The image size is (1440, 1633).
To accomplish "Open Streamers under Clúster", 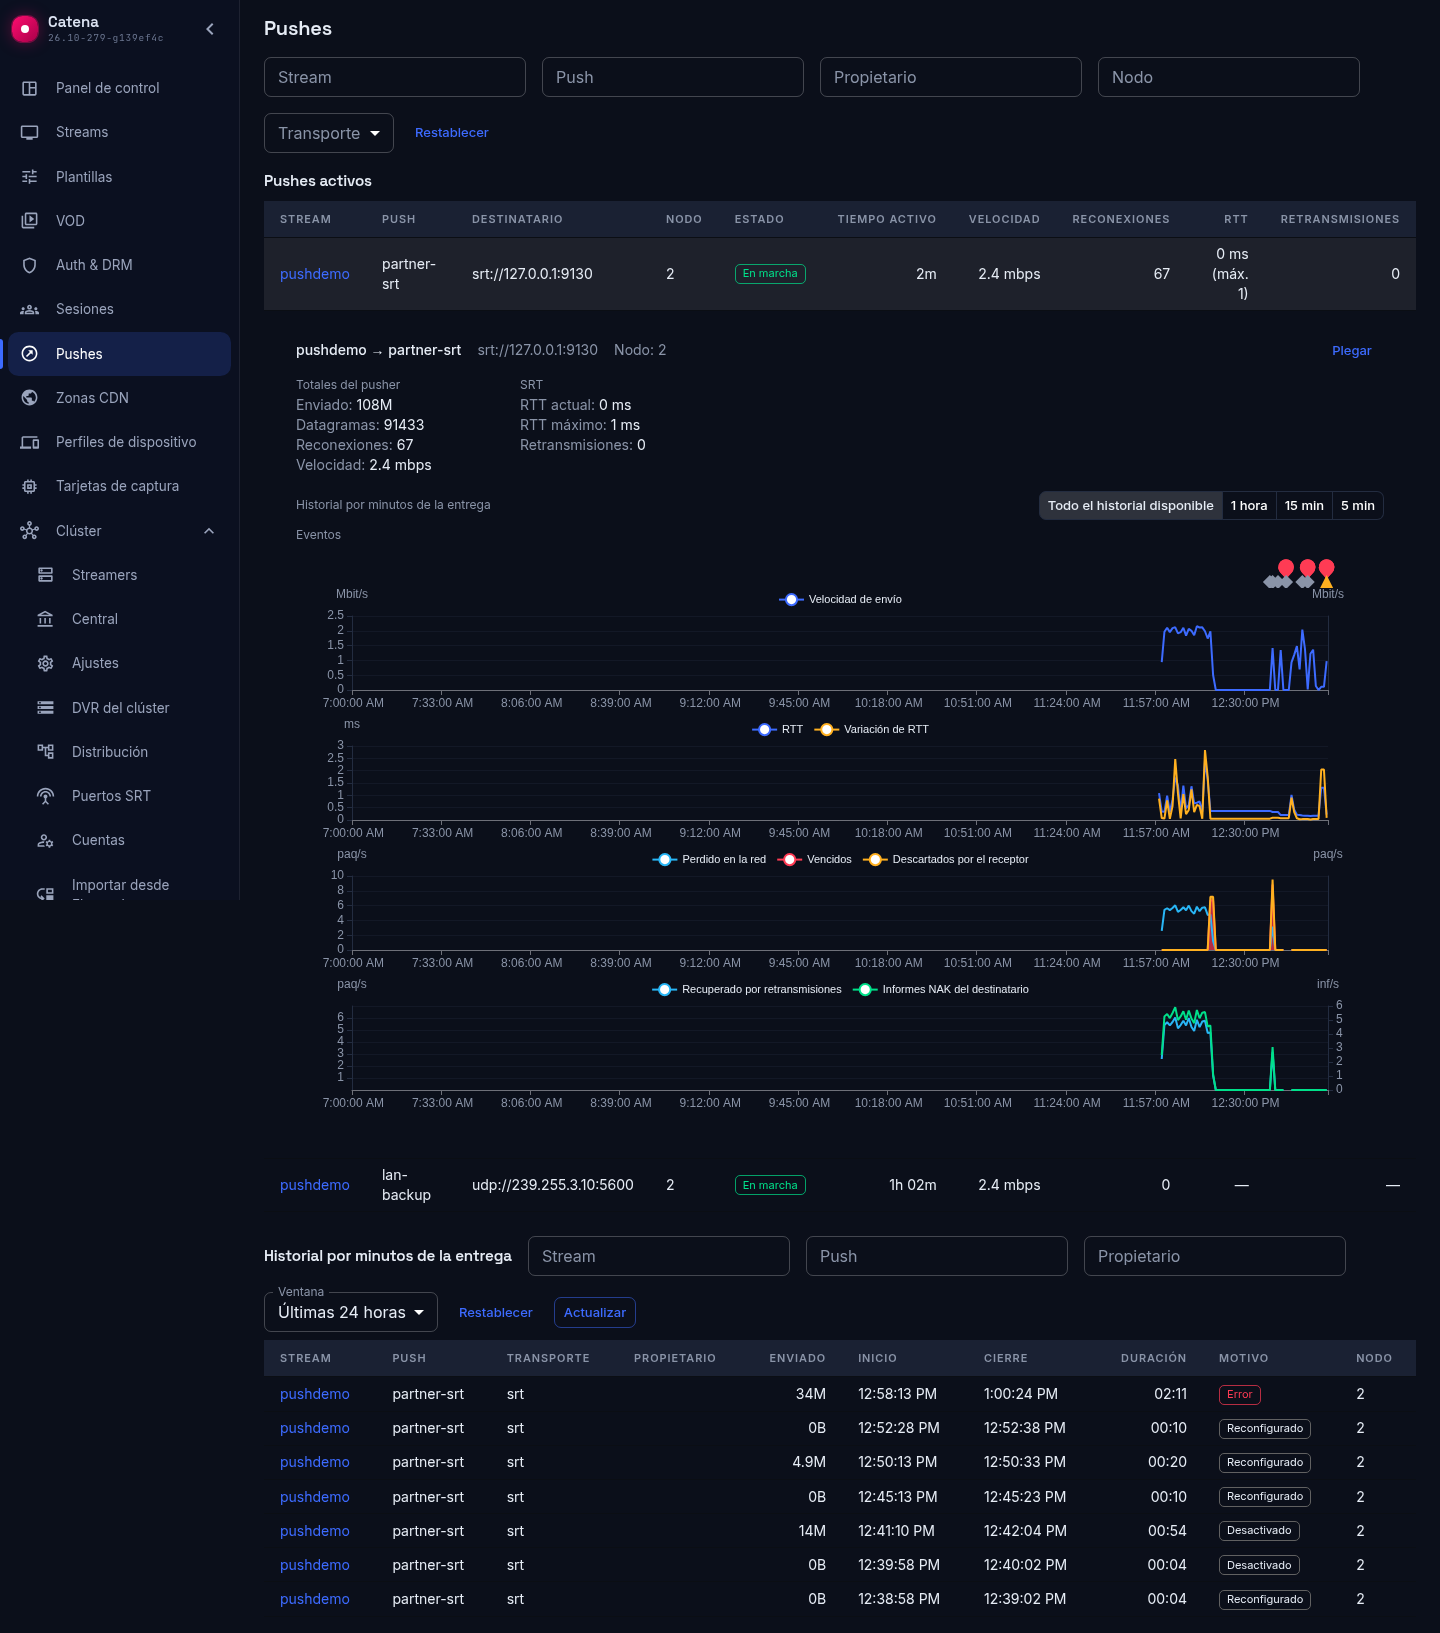I will coord(119,575).
